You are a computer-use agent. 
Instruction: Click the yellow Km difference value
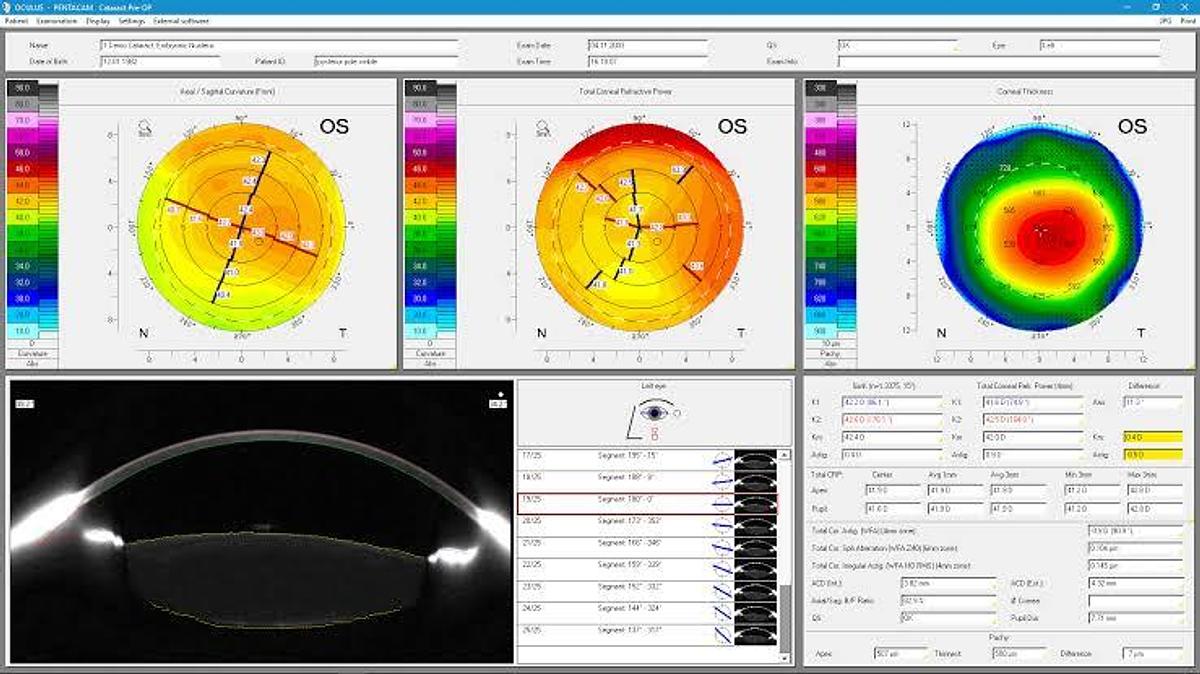(x=1152, y=437)
